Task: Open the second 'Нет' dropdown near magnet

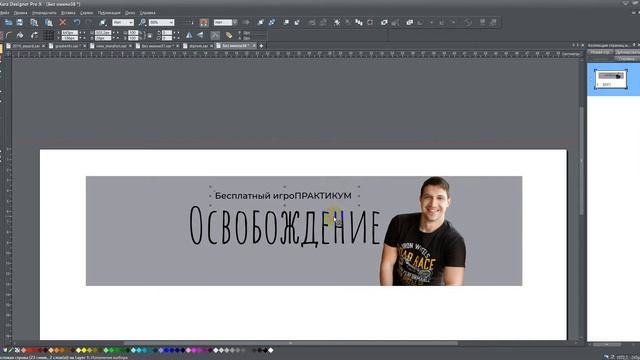Action: 225,22
